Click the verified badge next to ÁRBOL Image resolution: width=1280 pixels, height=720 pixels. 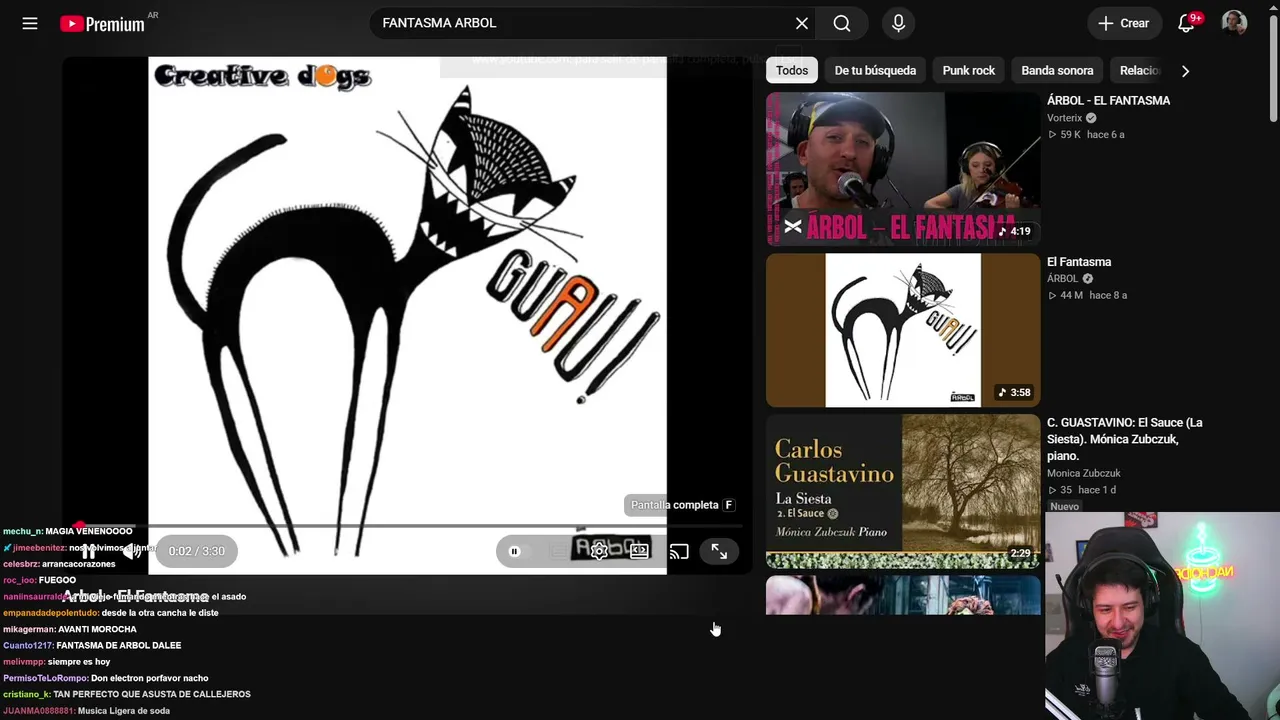tap(1087, 279)
